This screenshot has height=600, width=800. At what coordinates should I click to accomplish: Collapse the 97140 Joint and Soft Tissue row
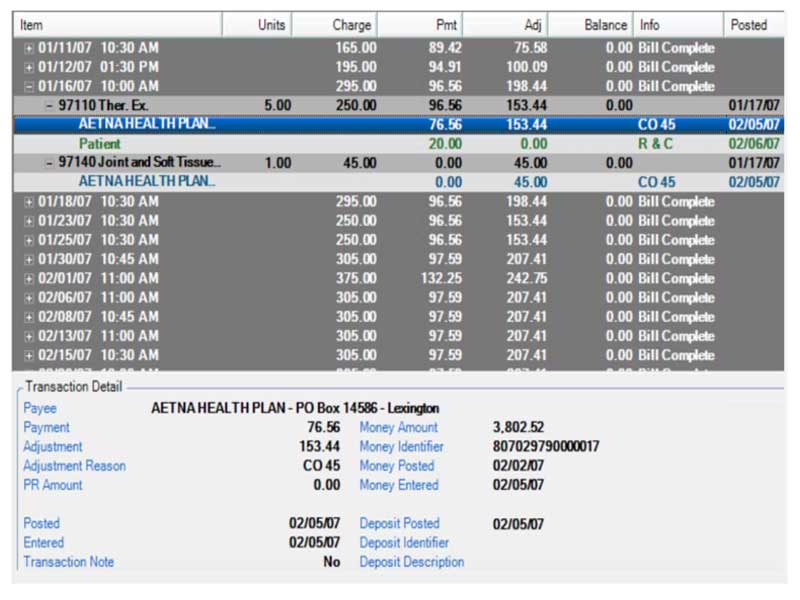[49, 163]
